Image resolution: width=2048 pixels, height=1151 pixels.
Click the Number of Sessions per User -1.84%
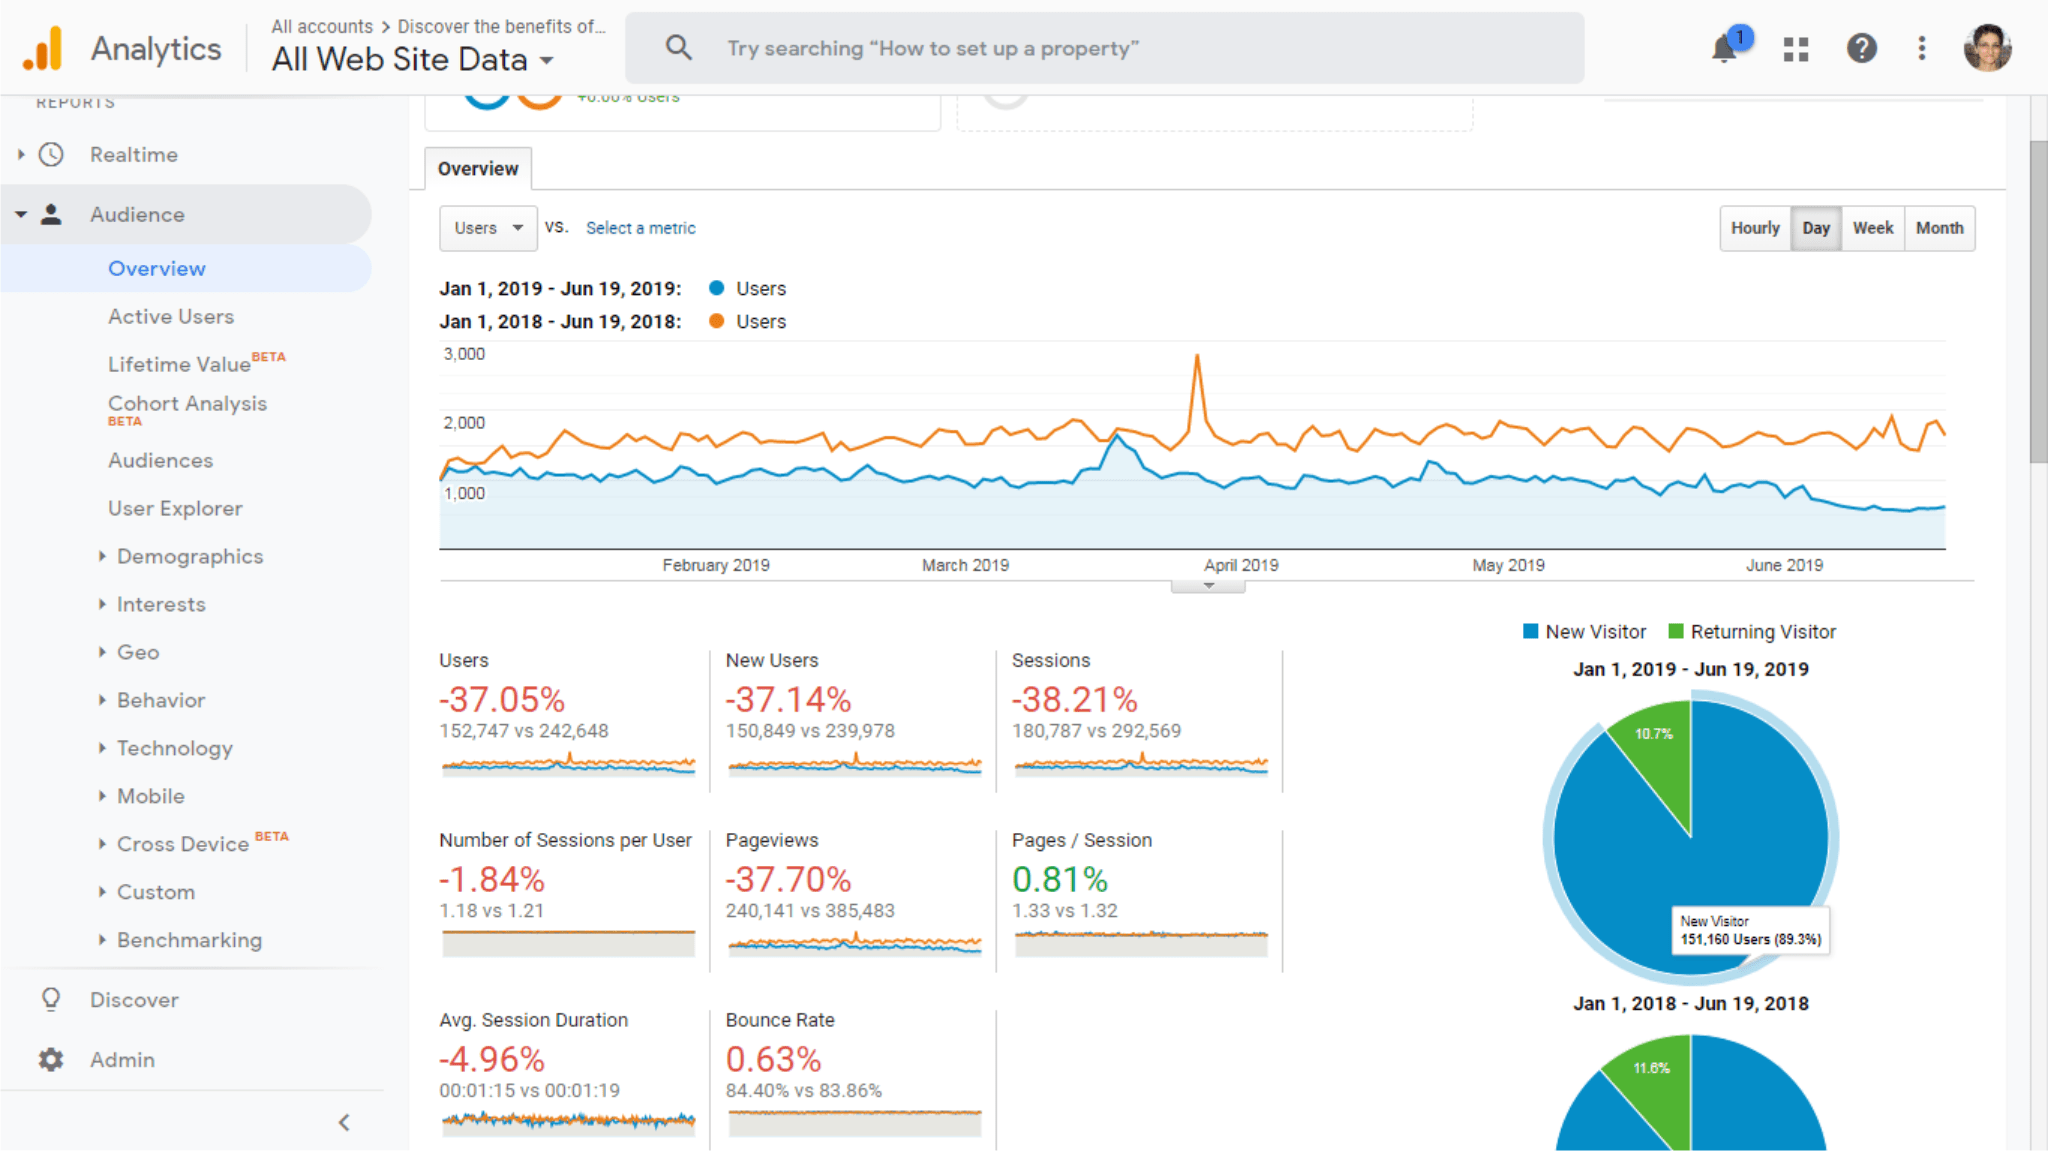[x=492, y=879]
